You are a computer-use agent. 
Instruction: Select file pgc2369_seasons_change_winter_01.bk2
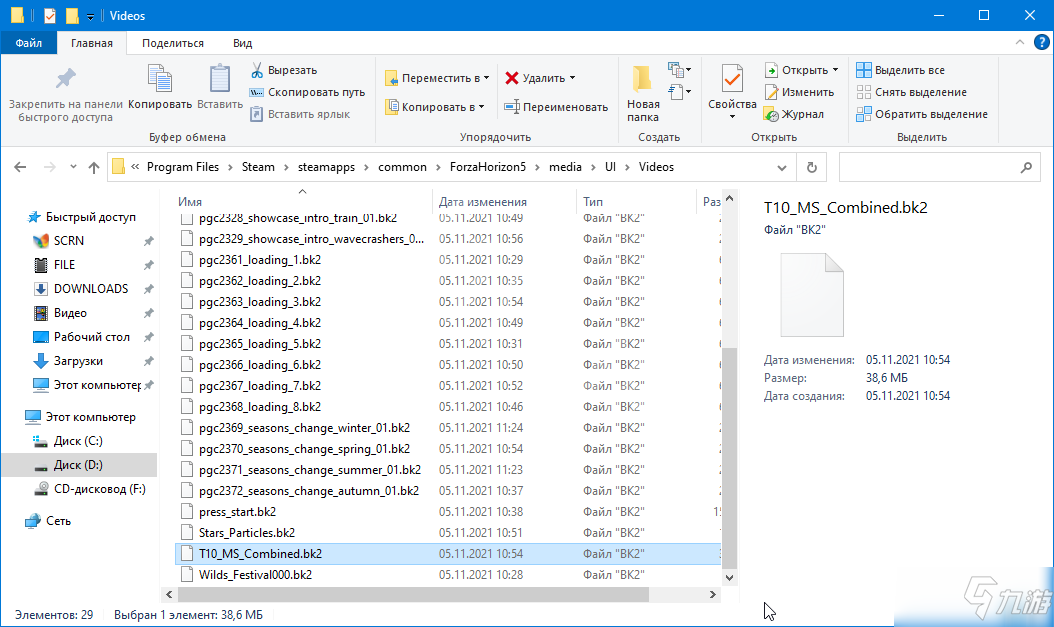304,428
